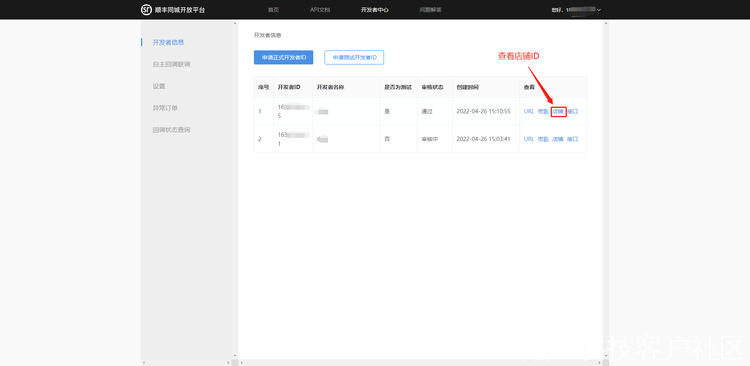The width and height of the screenshot is (750, 366).
Task: Click the 开发者信息 page heading text
Action: point(267,35)
